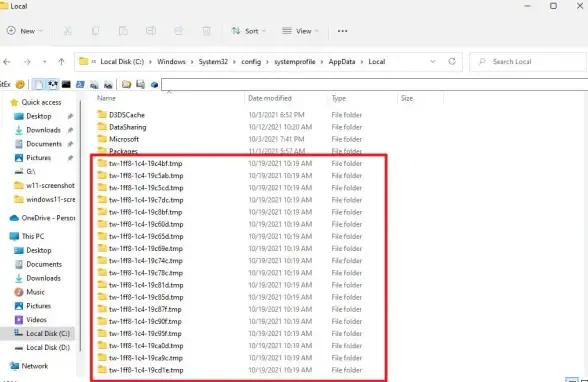Expand chevron after System32 breadcrumb
Screen dimensions: 588x382
pyautogui.click(x=234, y=62)
